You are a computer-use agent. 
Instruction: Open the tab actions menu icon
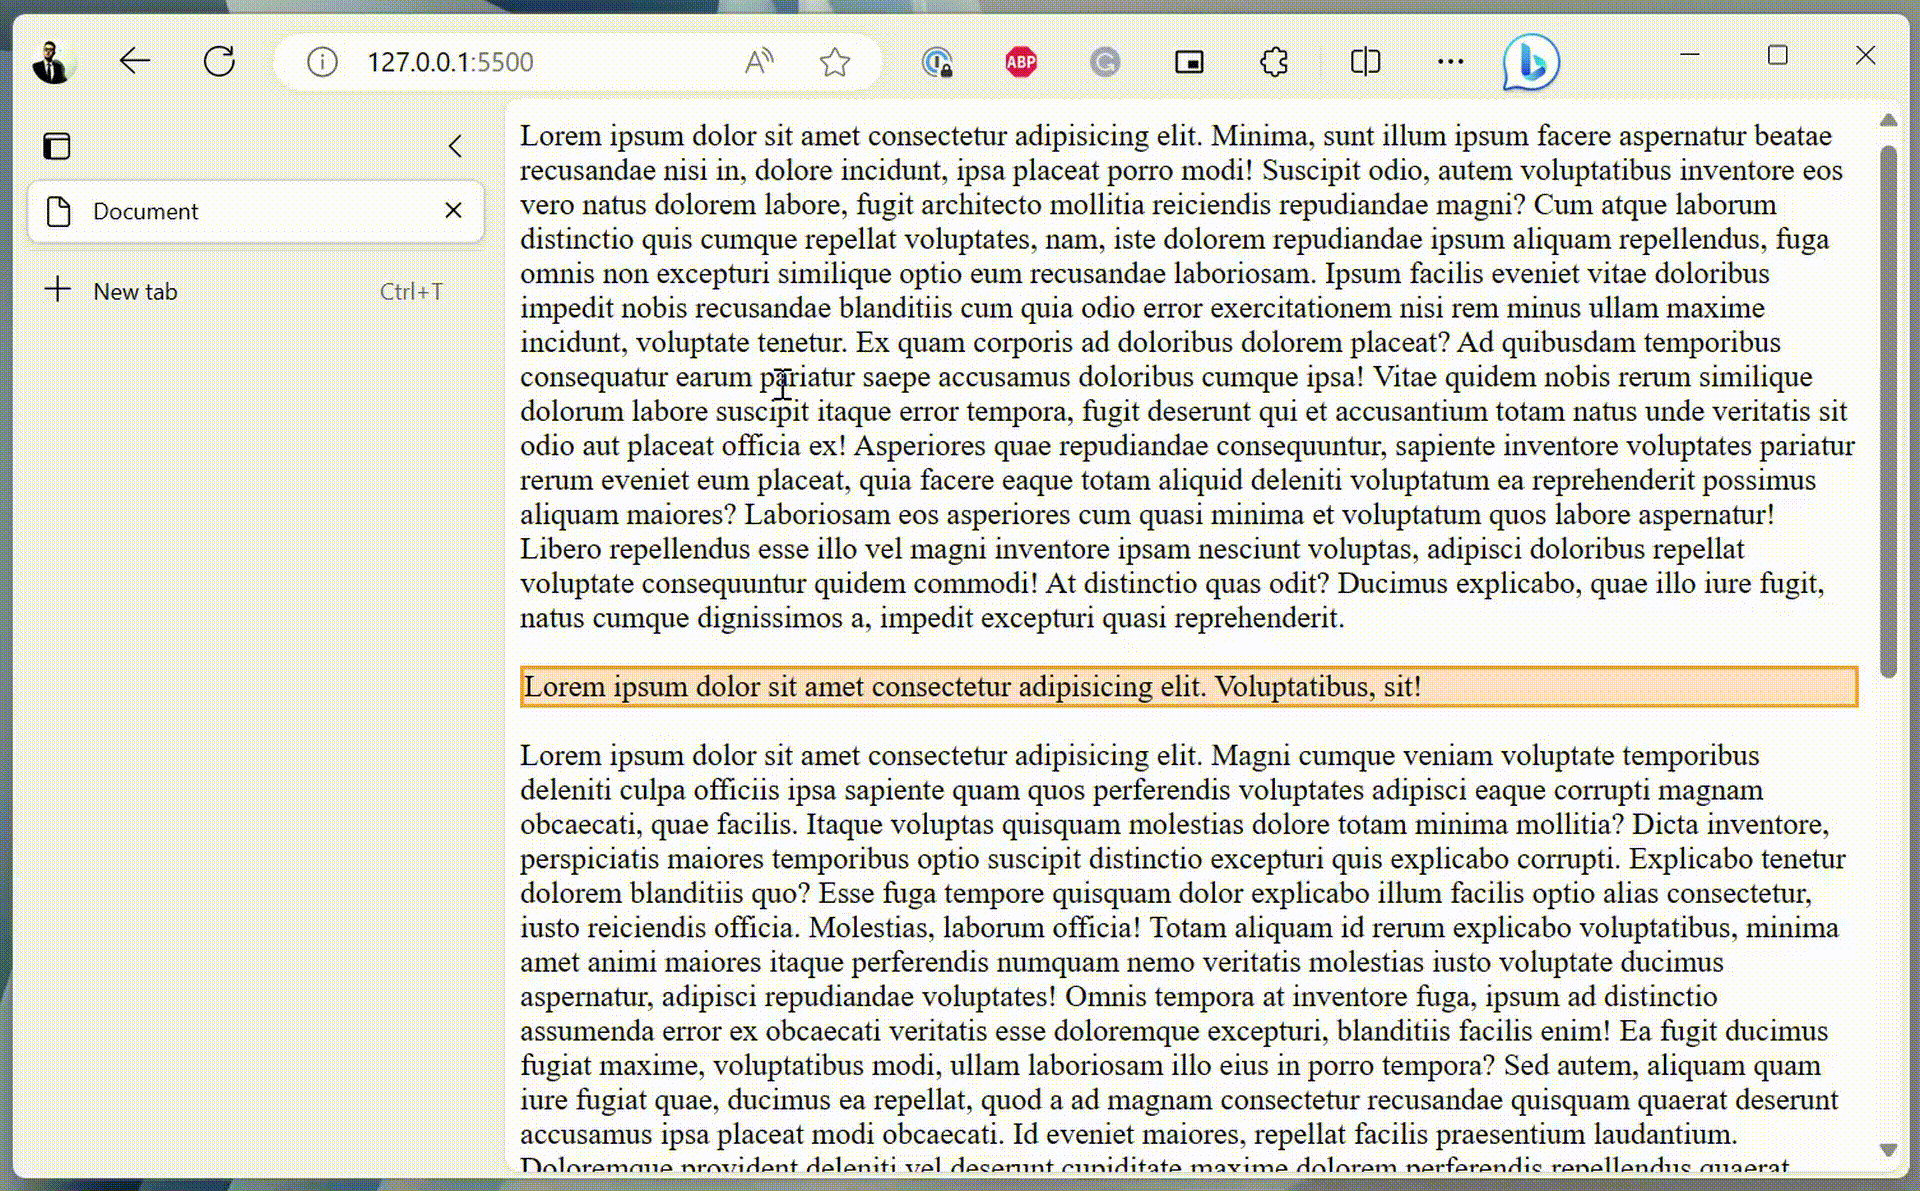click(57, 146)
